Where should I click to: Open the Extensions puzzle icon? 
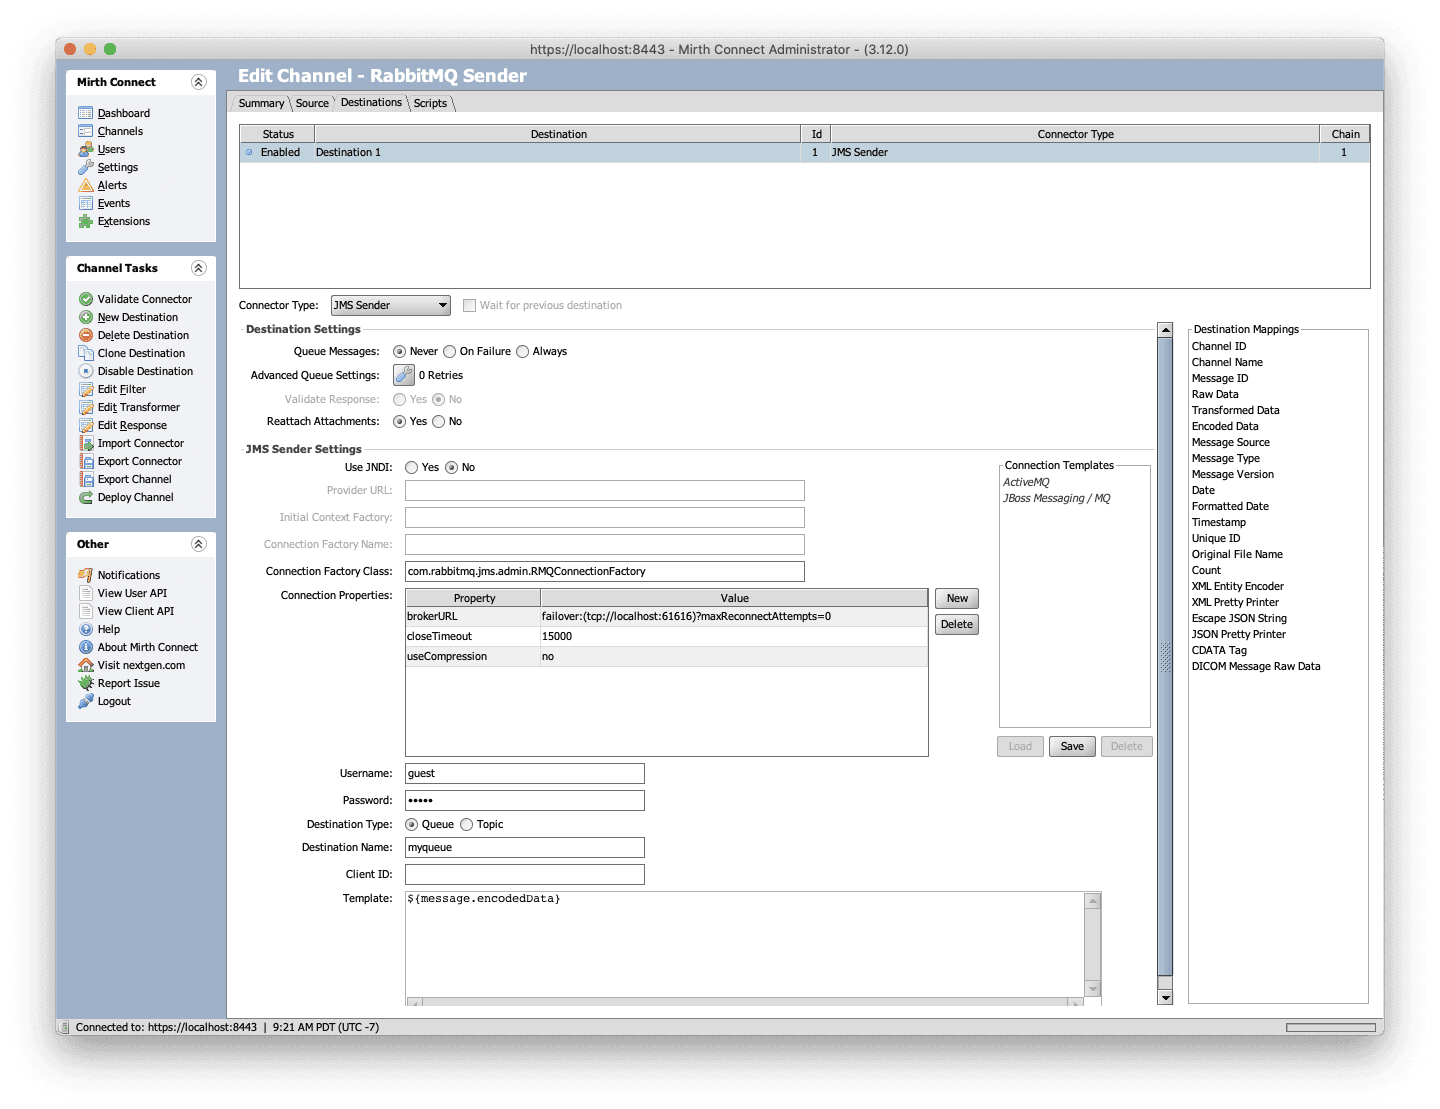(86, 221)
